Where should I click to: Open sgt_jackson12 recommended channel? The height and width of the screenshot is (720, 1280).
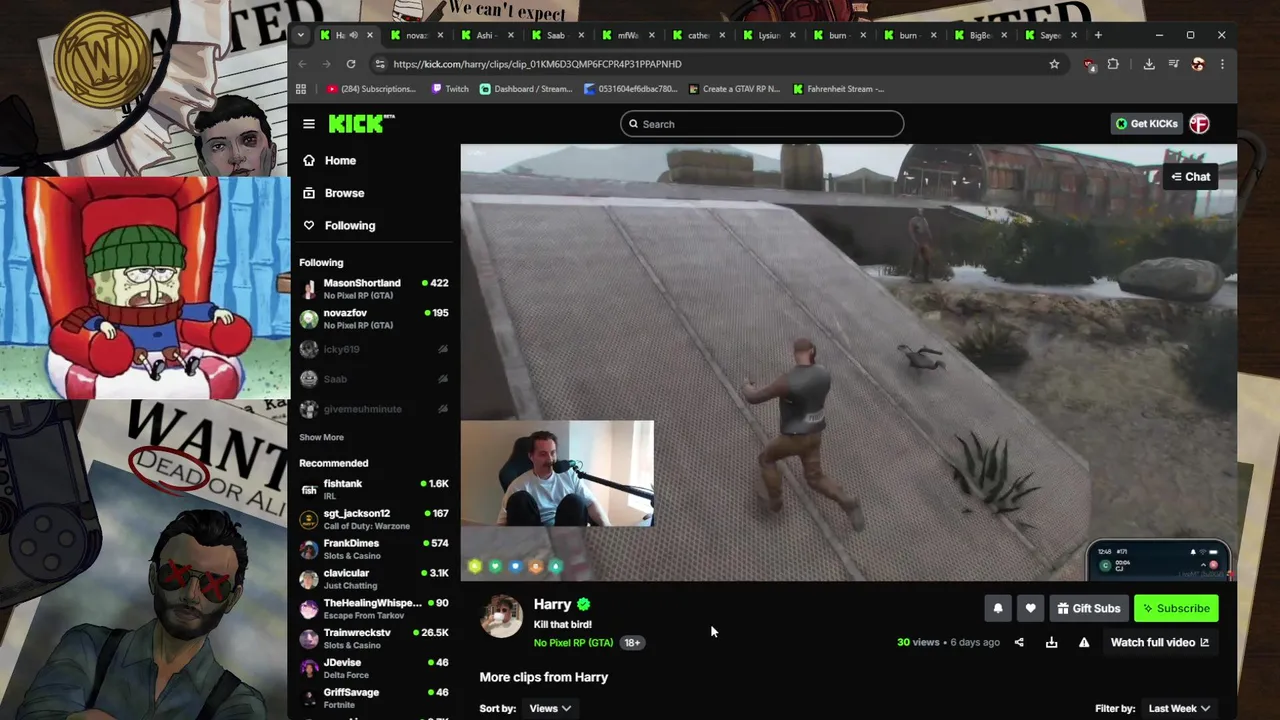[373, 519]
